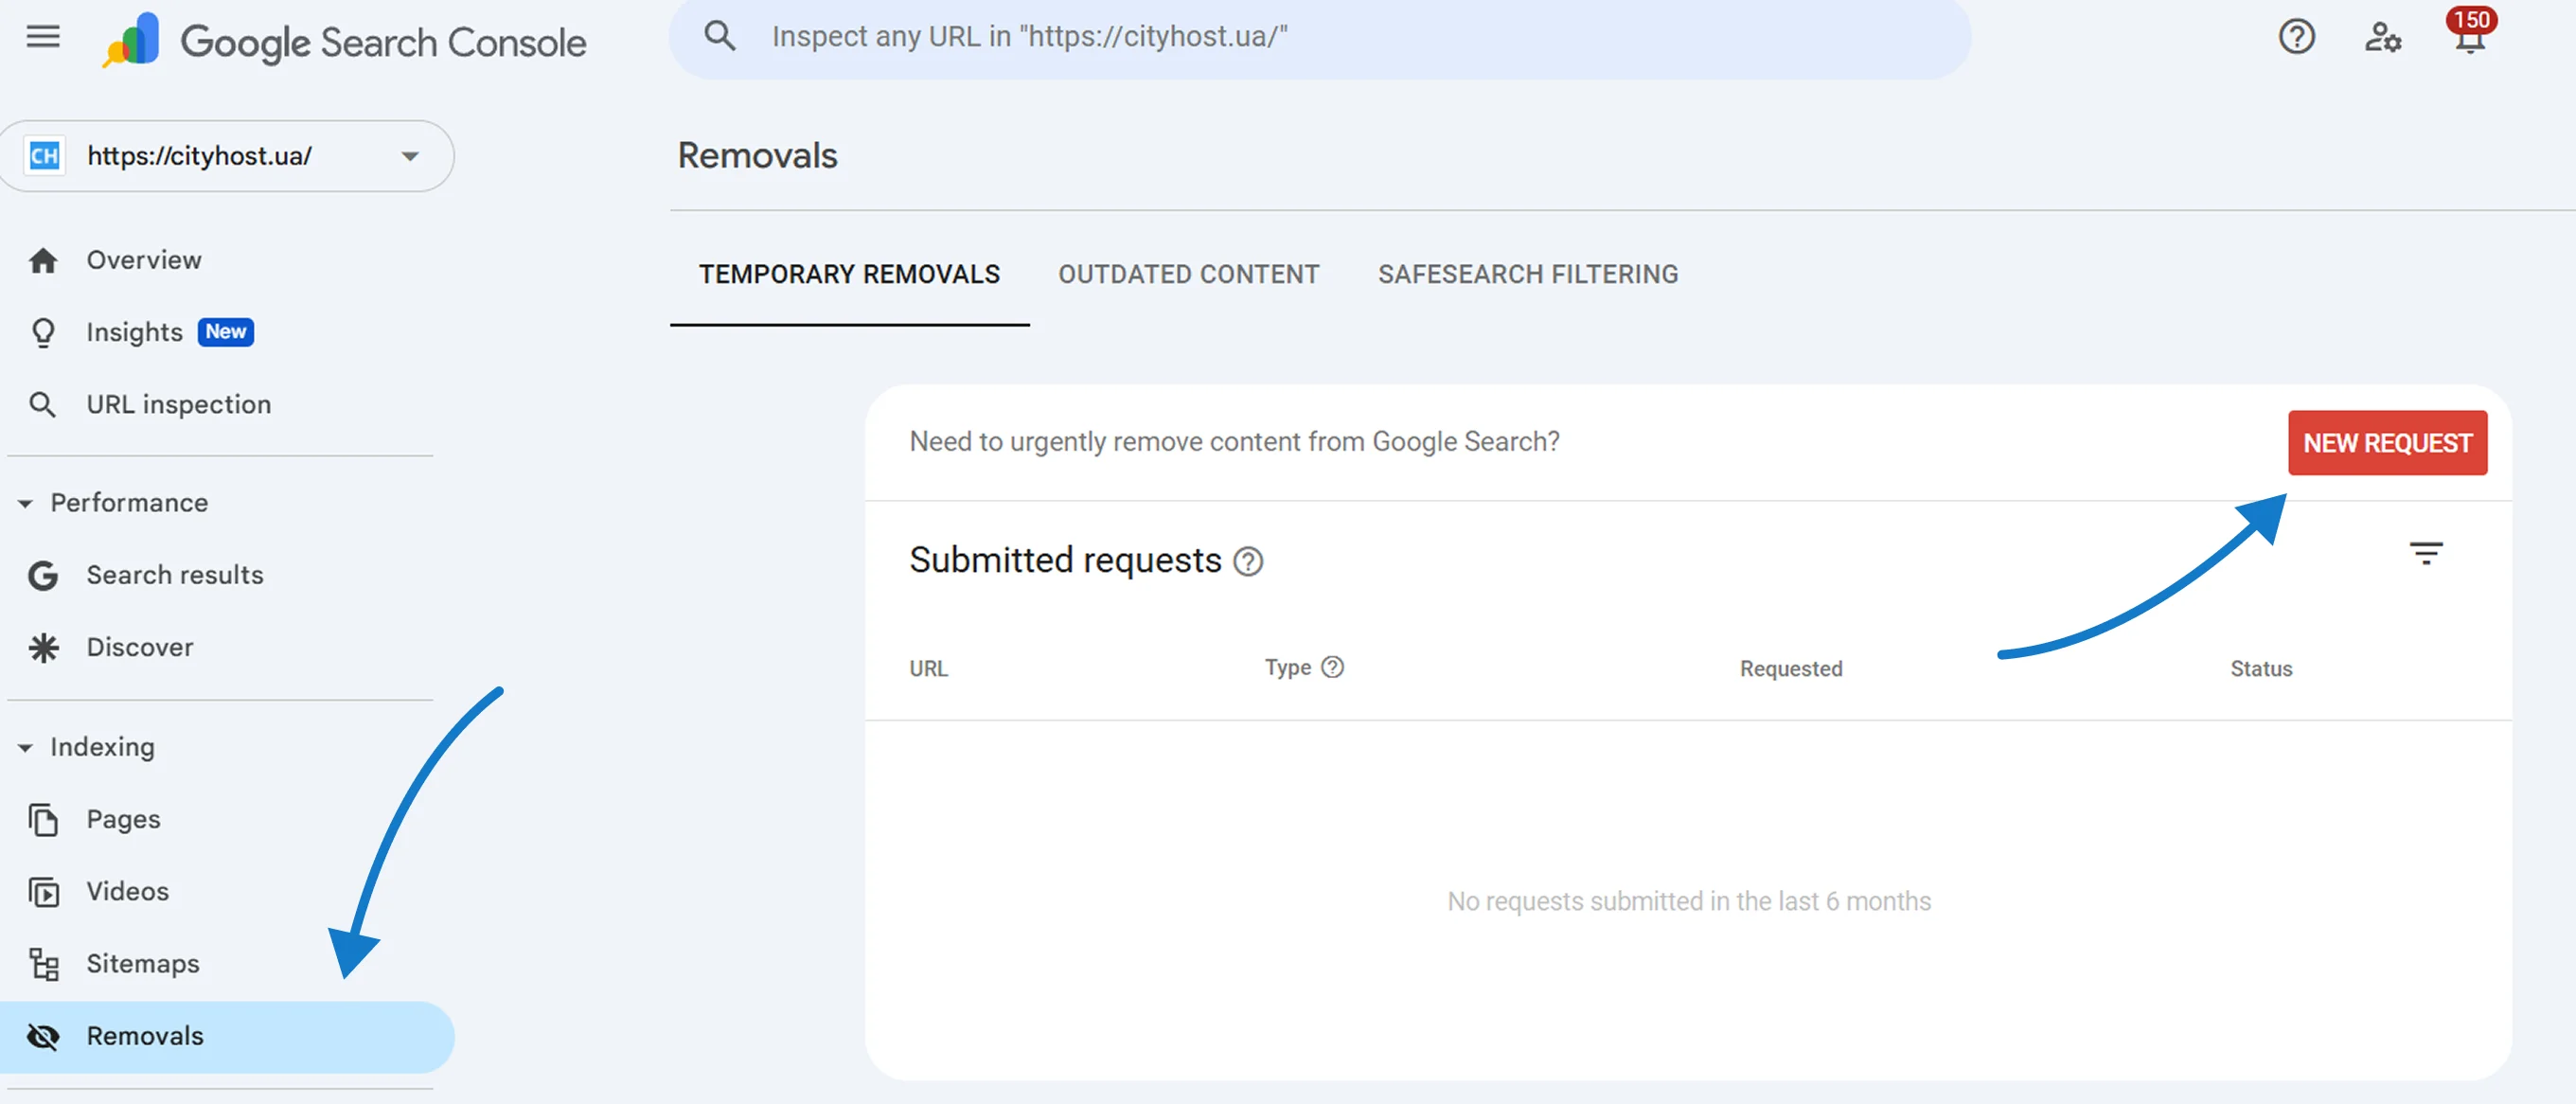Click the help tooltip next to Submitted requests

[1249, 562]
